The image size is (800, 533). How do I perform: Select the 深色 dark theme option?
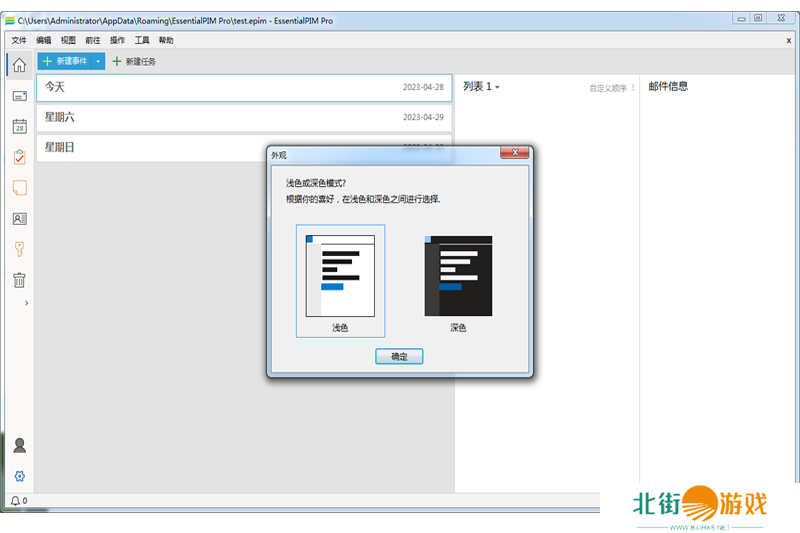coord(458,281)
